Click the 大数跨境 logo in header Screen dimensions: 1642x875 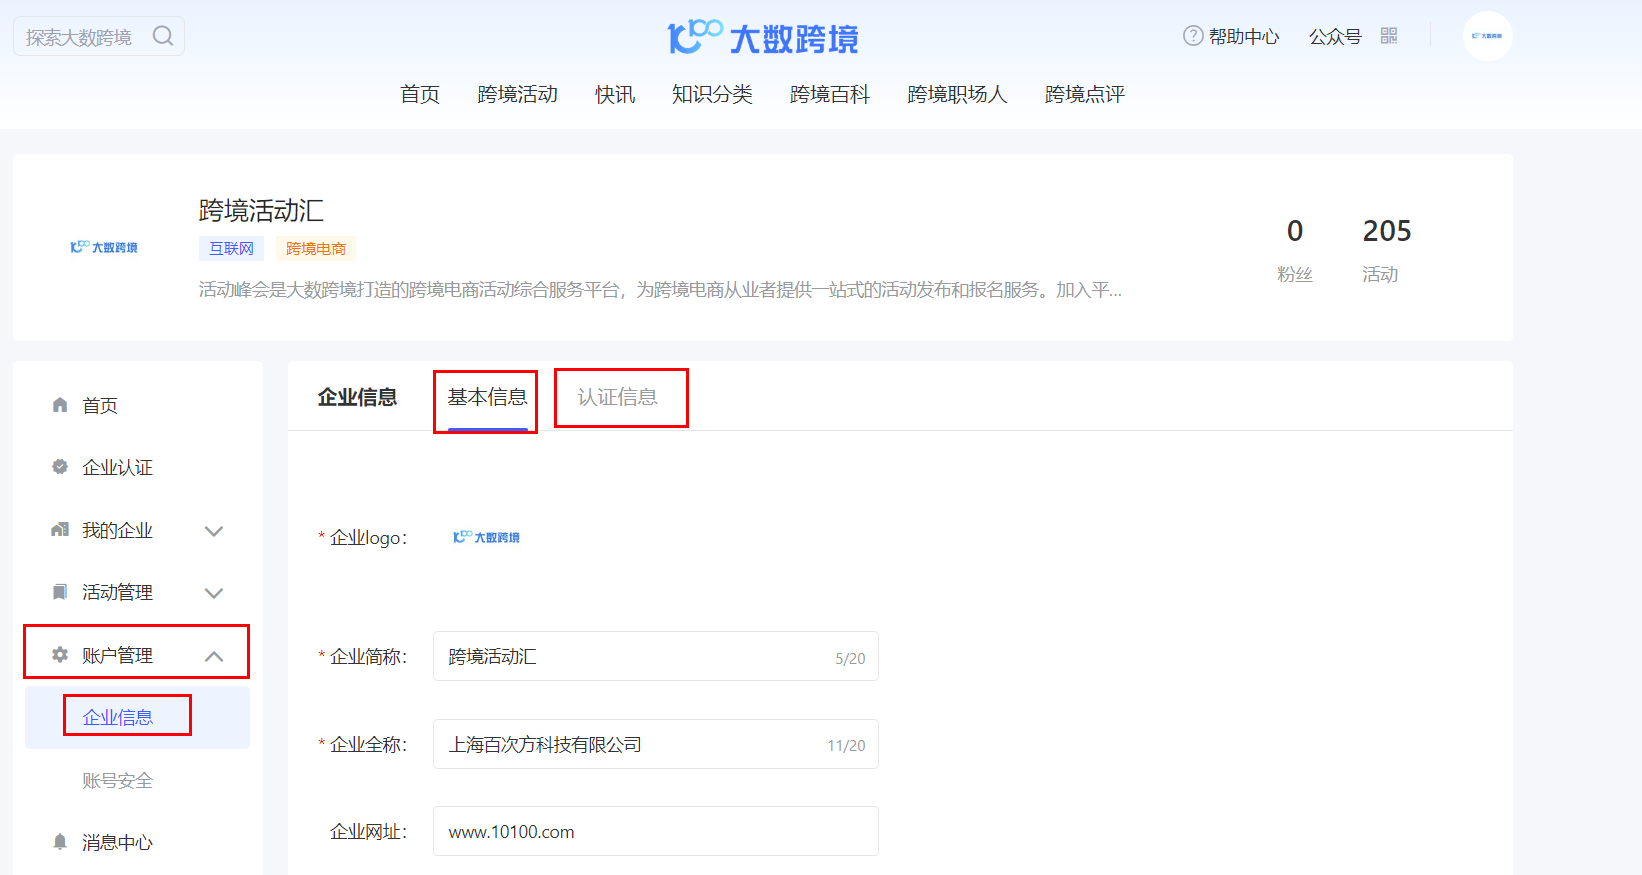(763, 38)
